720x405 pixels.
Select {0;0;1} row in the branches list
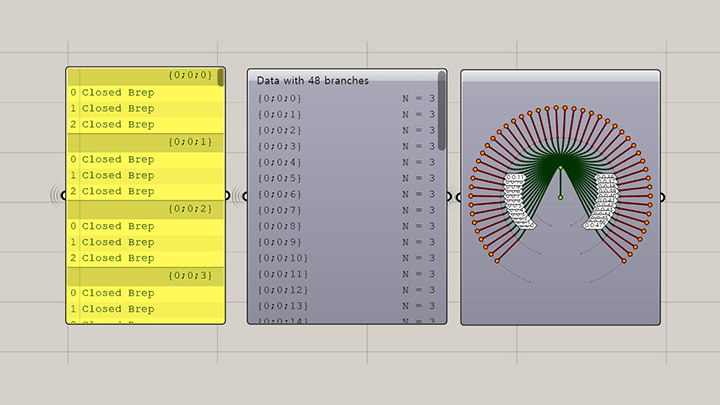(x=346, y=115)
